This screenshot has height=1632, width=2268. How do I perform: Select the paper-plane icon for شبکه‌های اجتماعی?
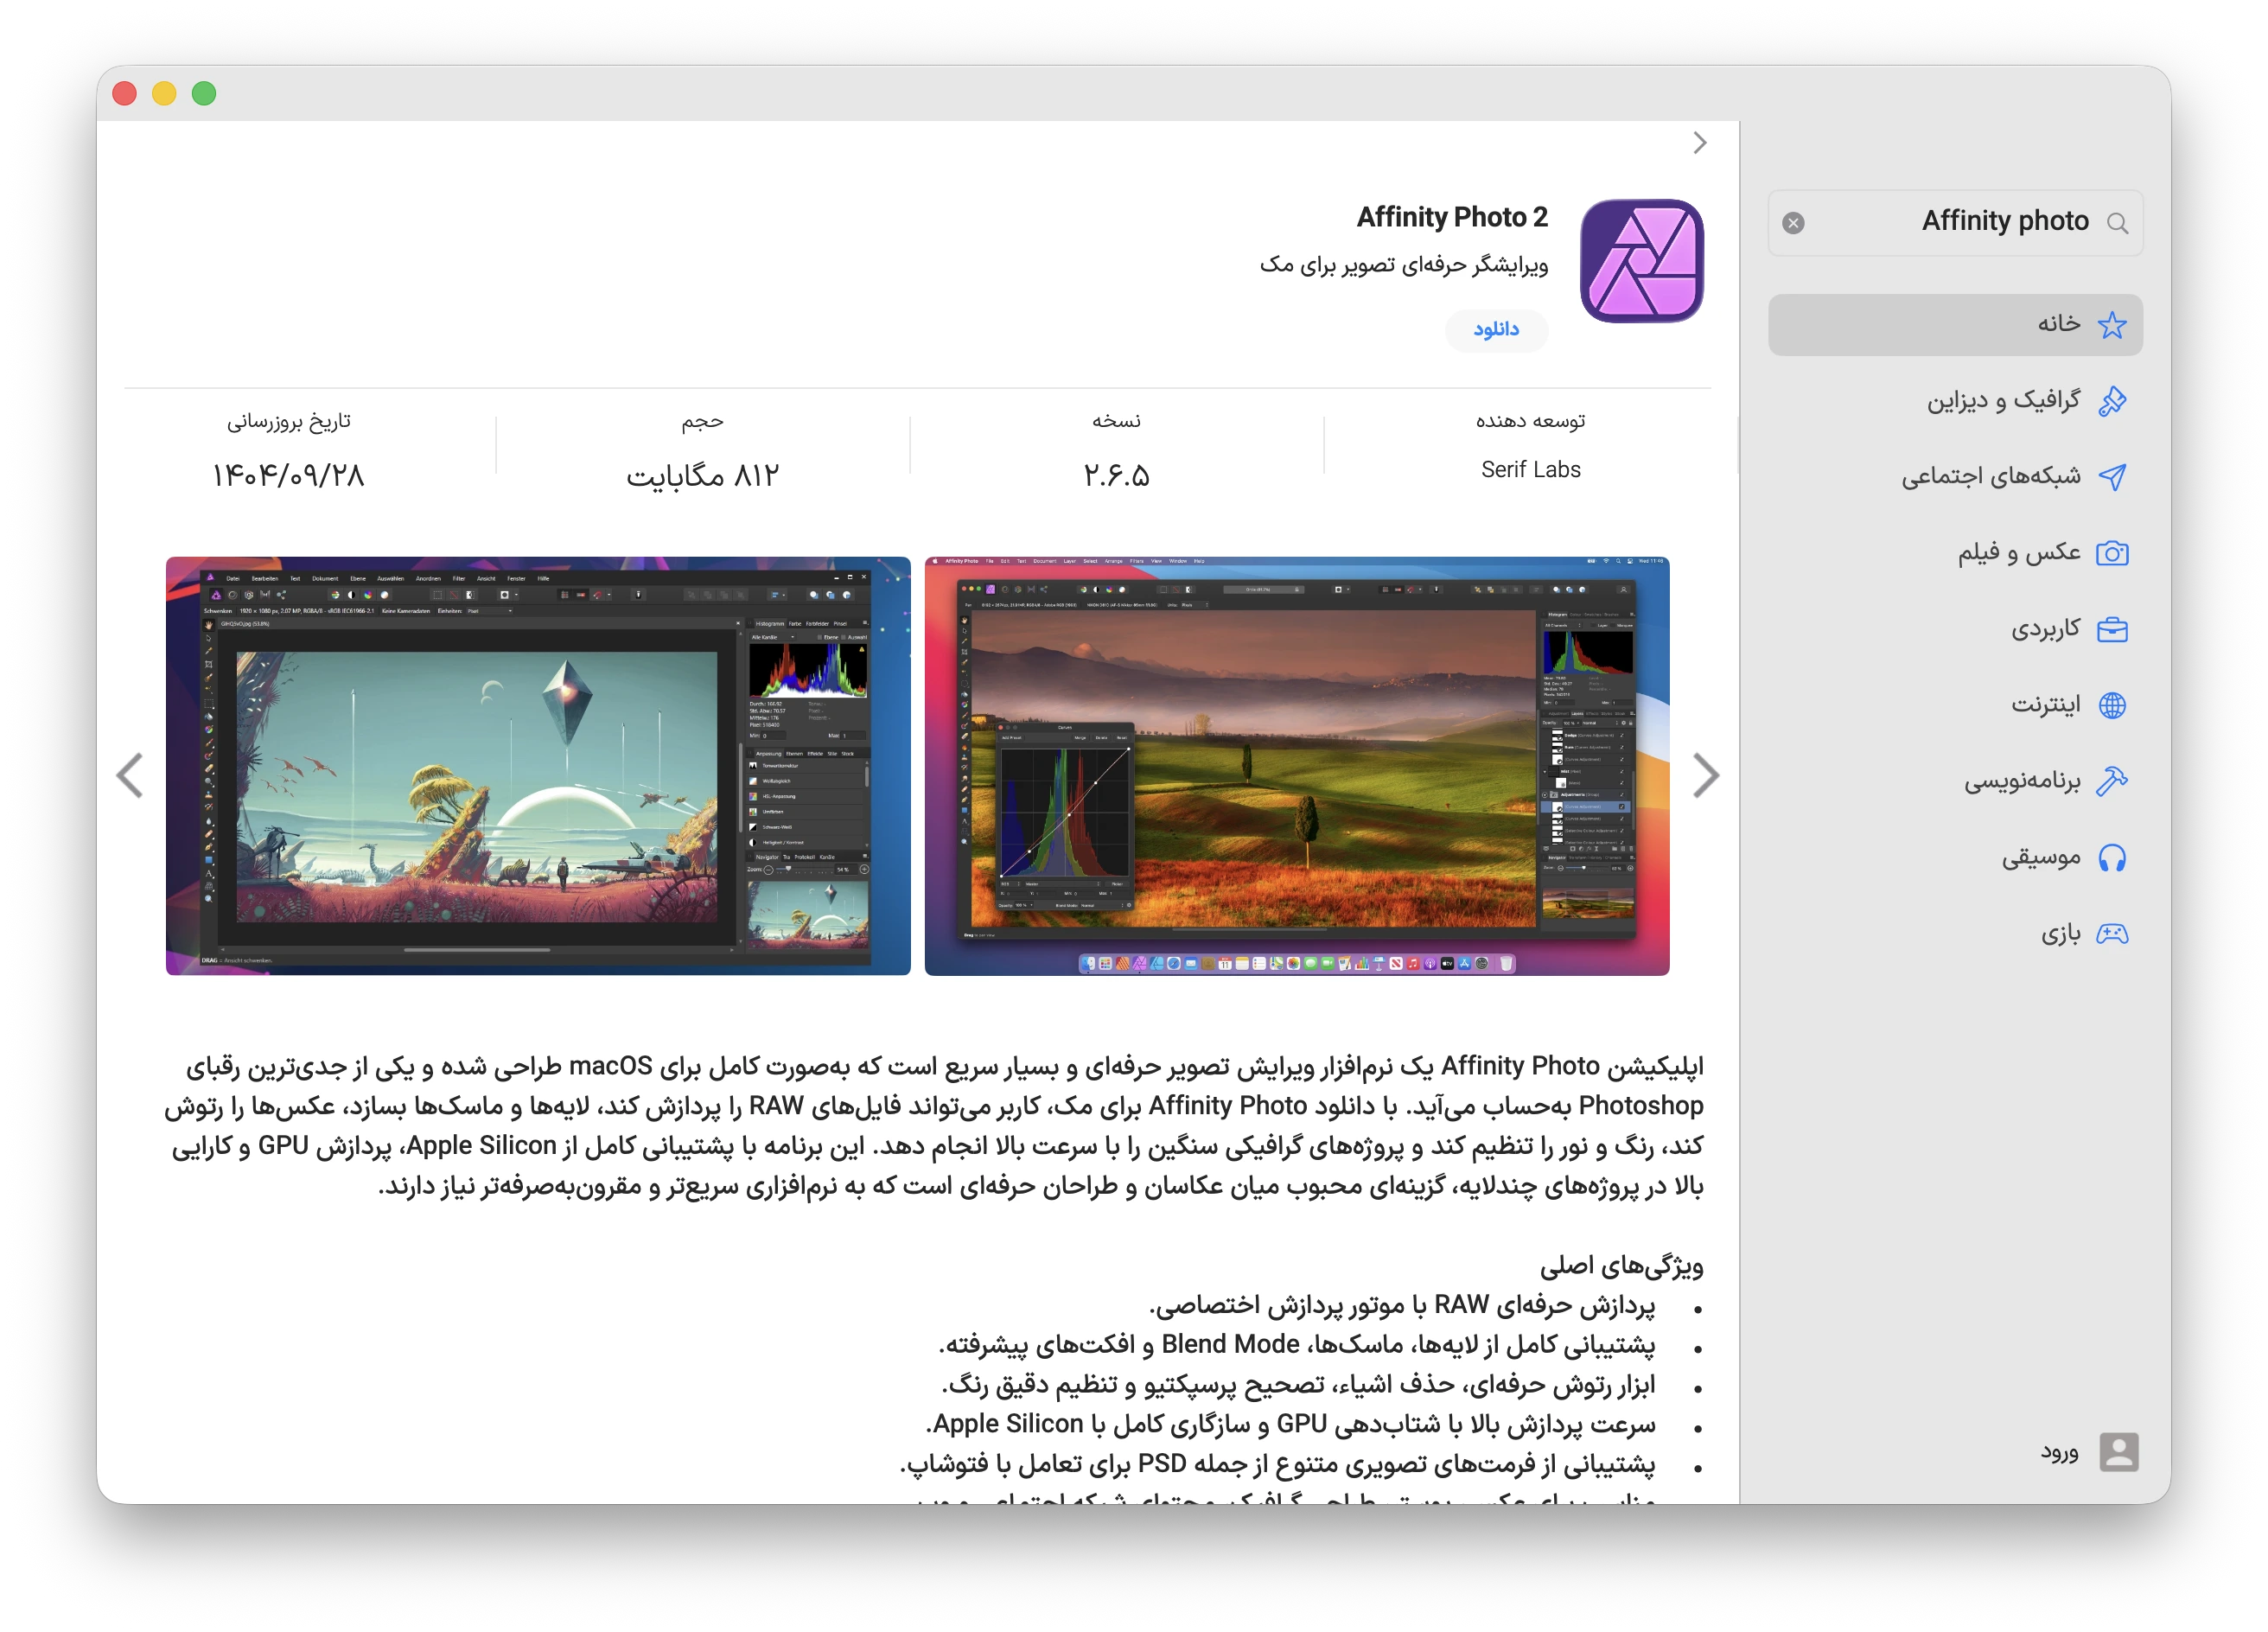click(x=2114, y=476)
